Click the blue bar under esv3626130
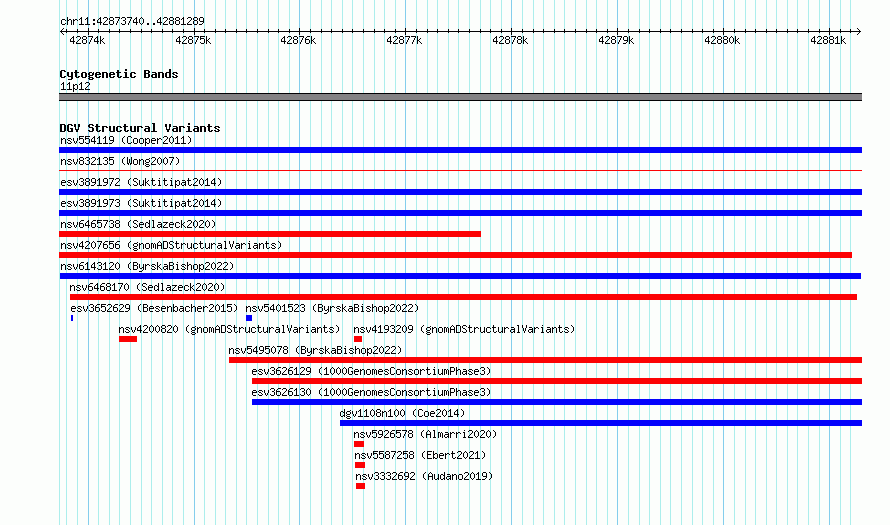Screen dimensions: 890x525 557,402
